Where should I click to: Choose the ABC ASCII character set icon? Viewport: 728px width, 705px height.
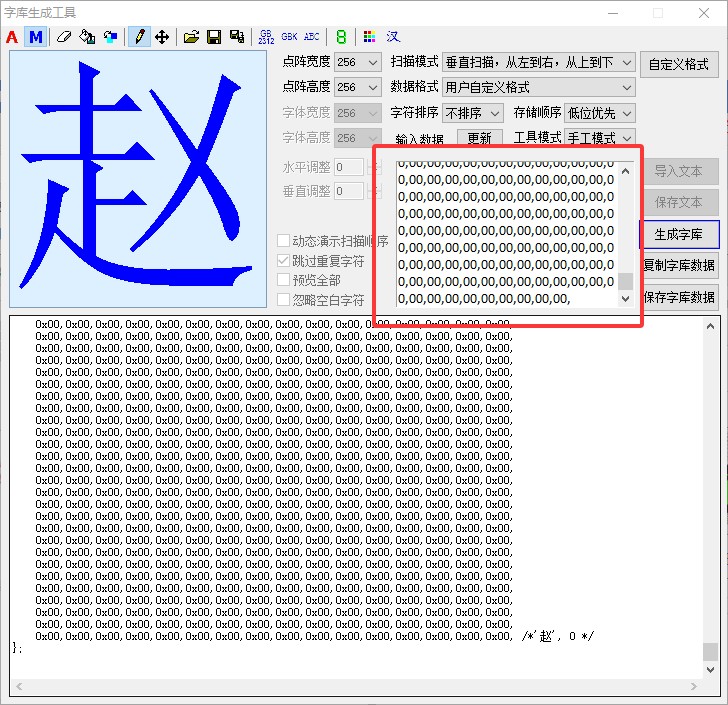[x=312, y=37]
